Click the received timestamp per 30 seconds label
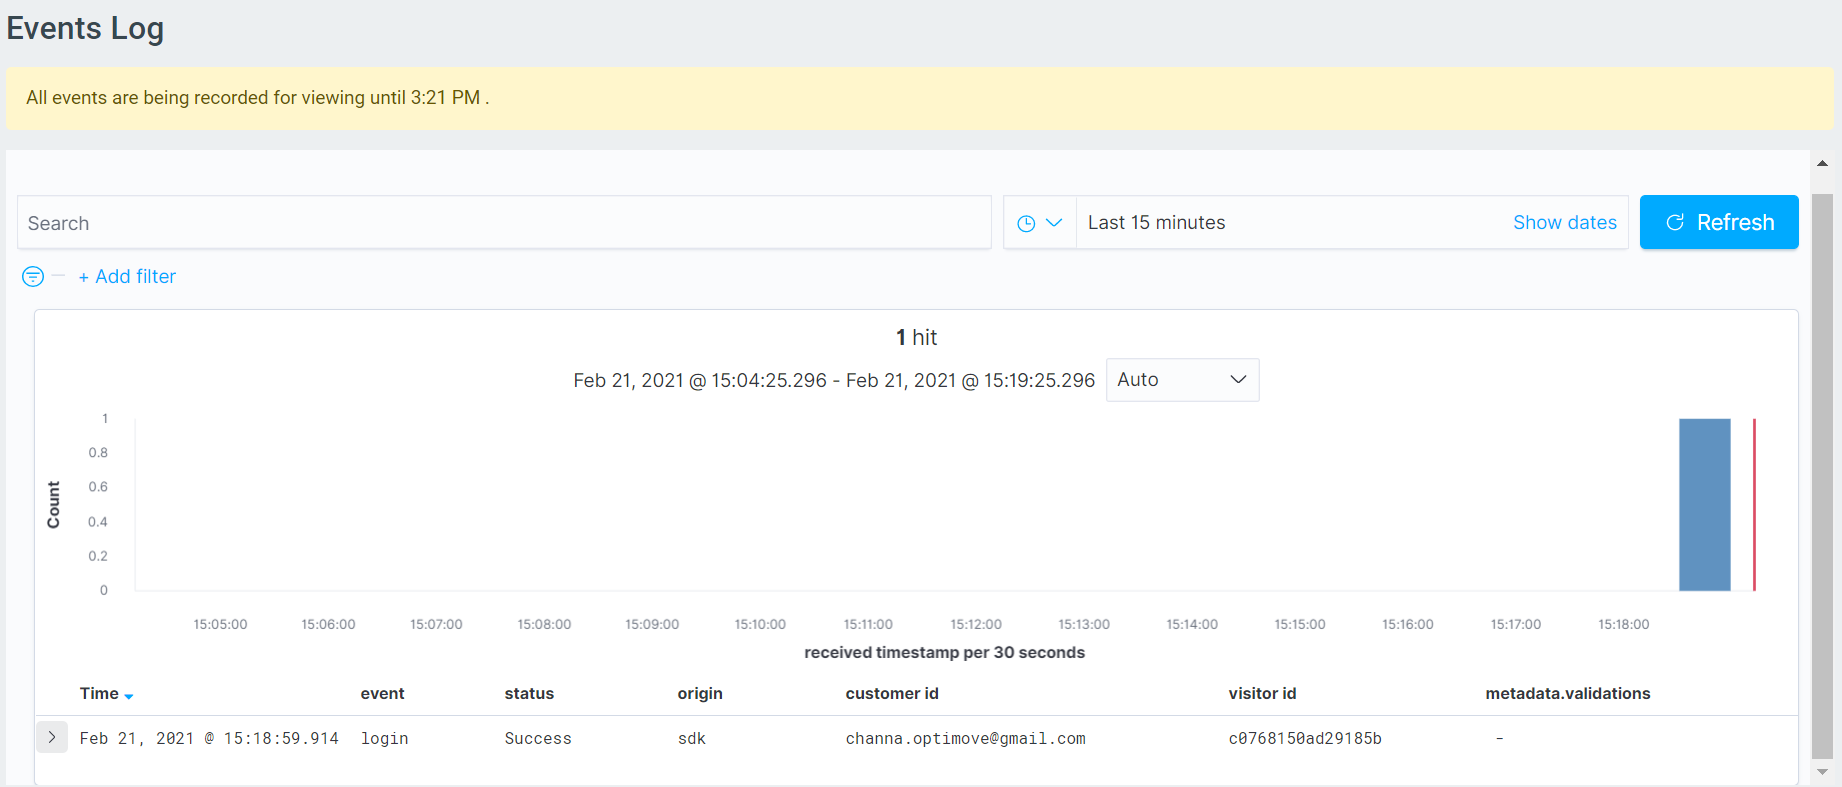This screenshot has width=1842, height=787. [944, 652]
